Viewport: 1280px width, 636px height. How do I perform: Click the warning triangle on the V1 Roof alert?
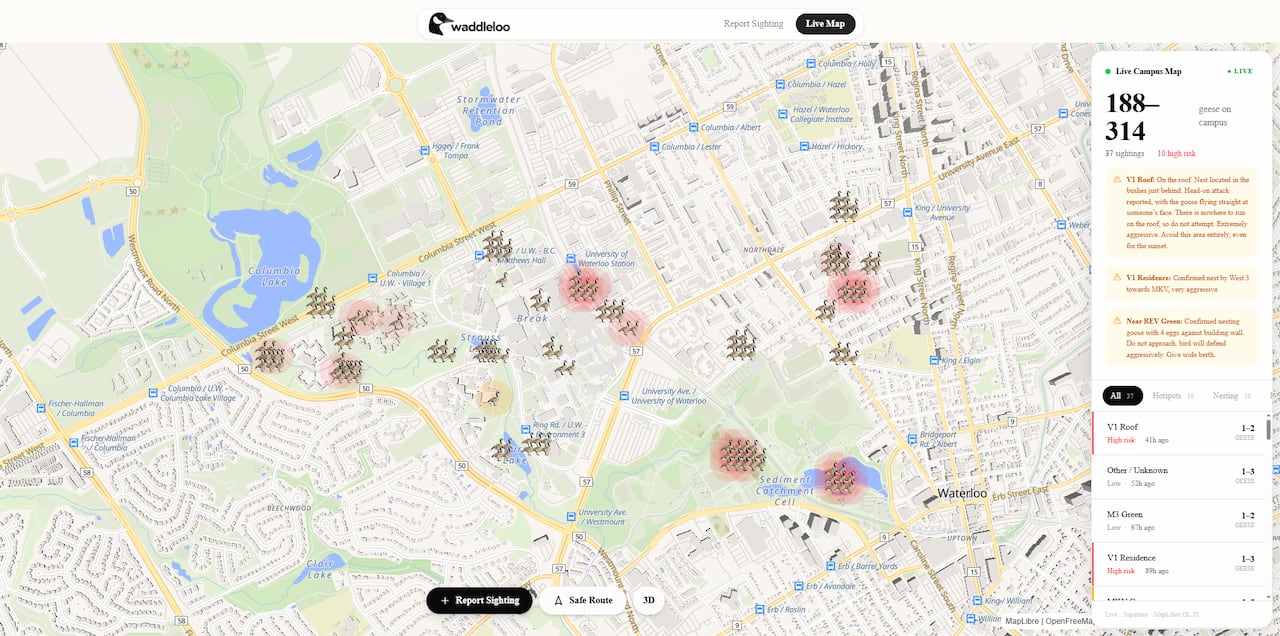click(x=1117, y=179)
